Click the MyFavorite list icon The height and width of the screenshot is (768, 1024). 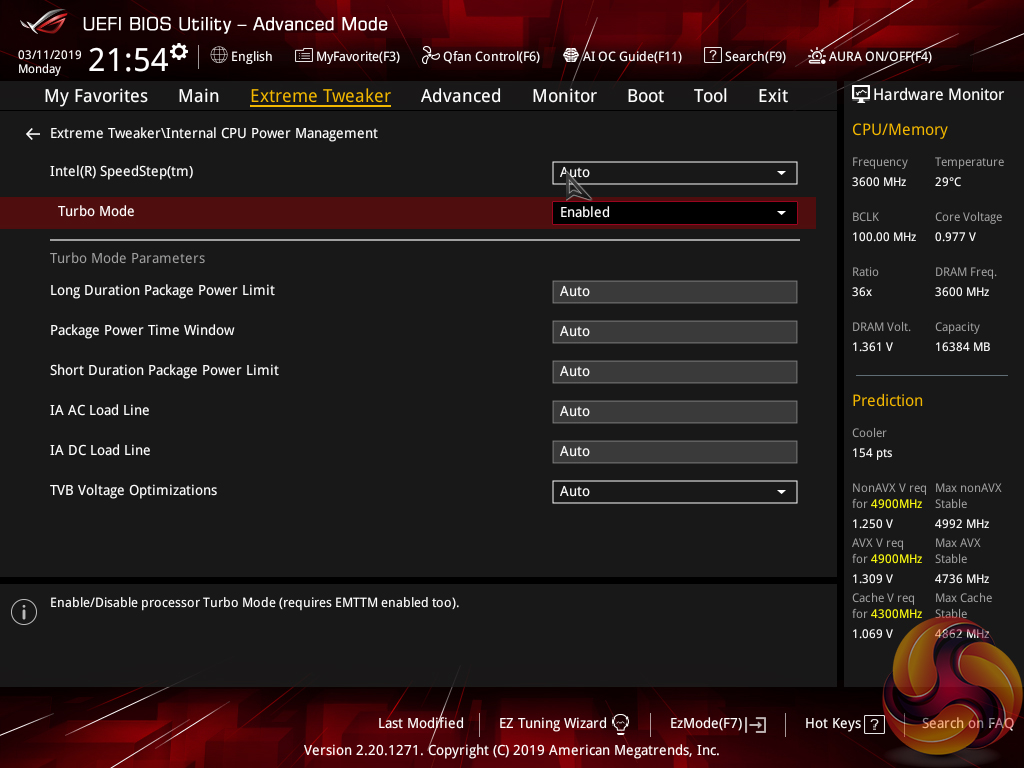pyautogui.click(x=304, y=56)
